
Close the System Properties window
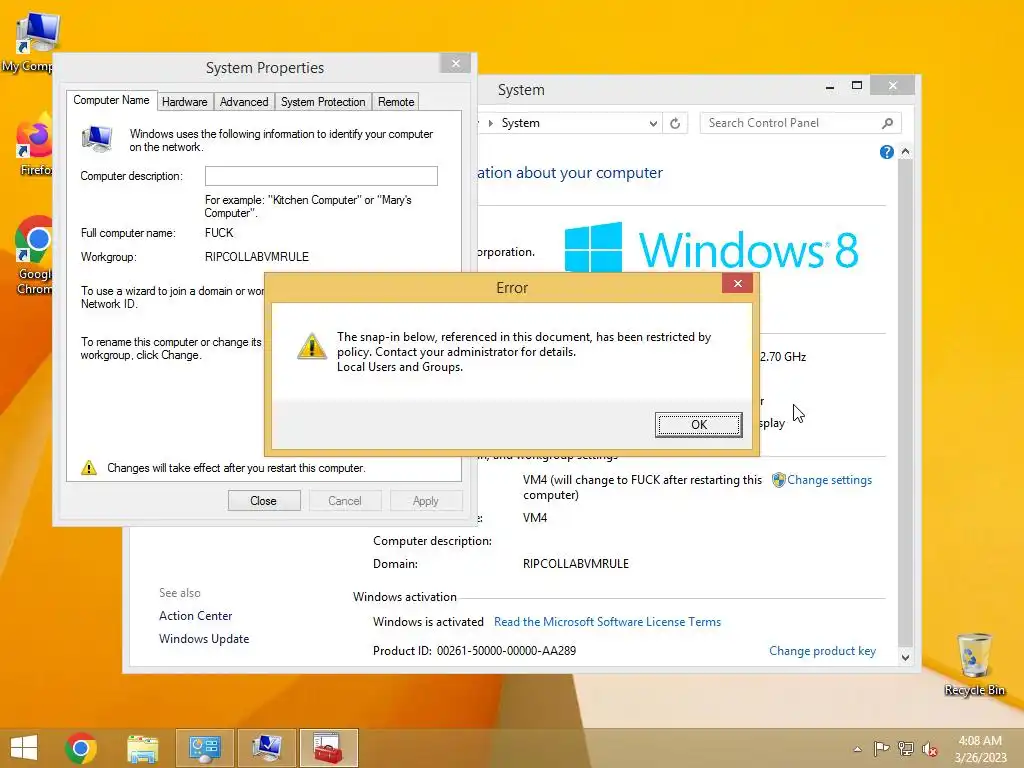[455, 63]
